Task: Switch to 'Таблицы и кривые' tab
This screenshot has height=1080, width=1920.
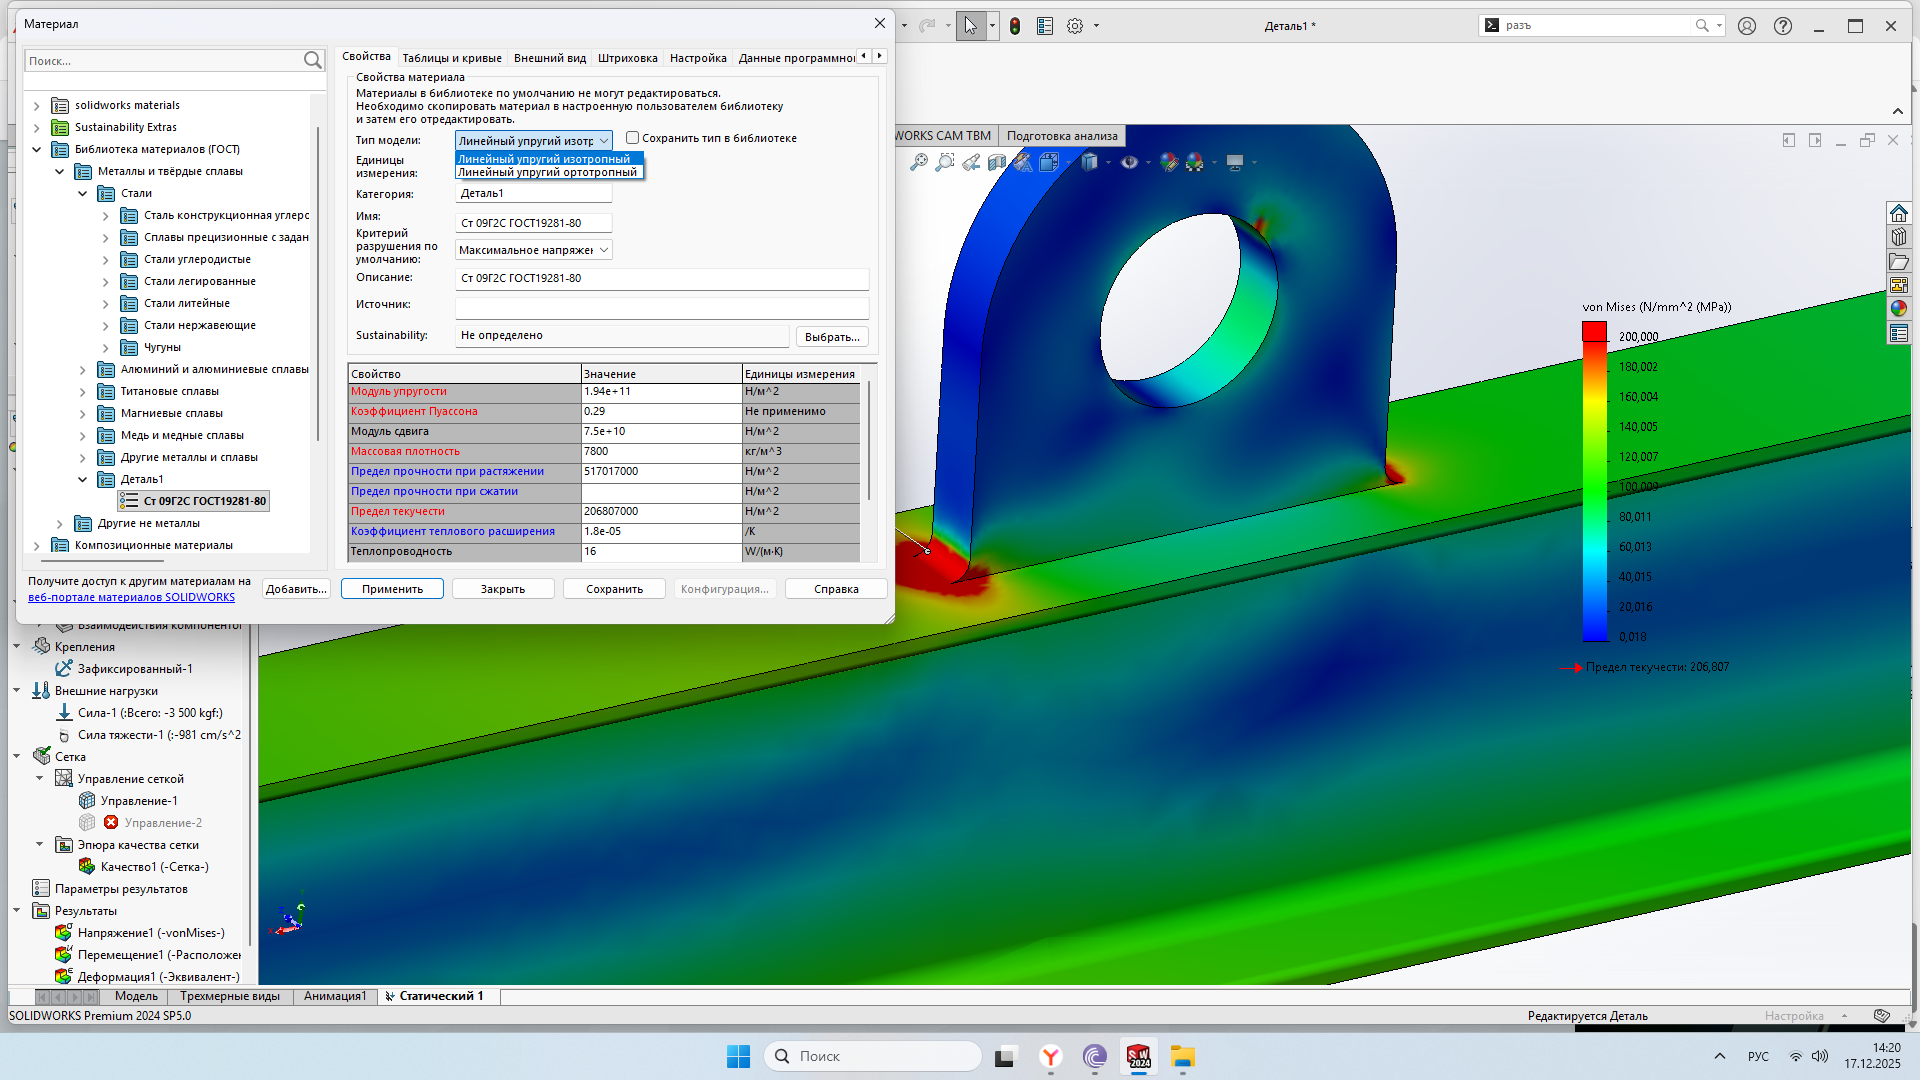Action: (452, 58)
